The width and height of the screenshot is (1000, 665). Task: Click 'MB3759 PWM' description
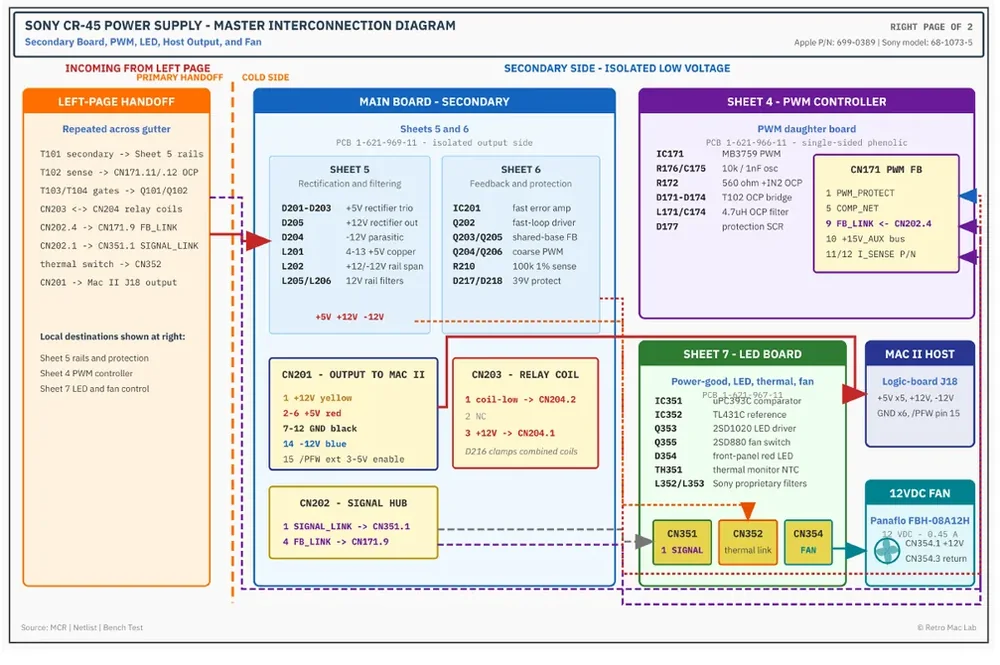click(751, 154)
